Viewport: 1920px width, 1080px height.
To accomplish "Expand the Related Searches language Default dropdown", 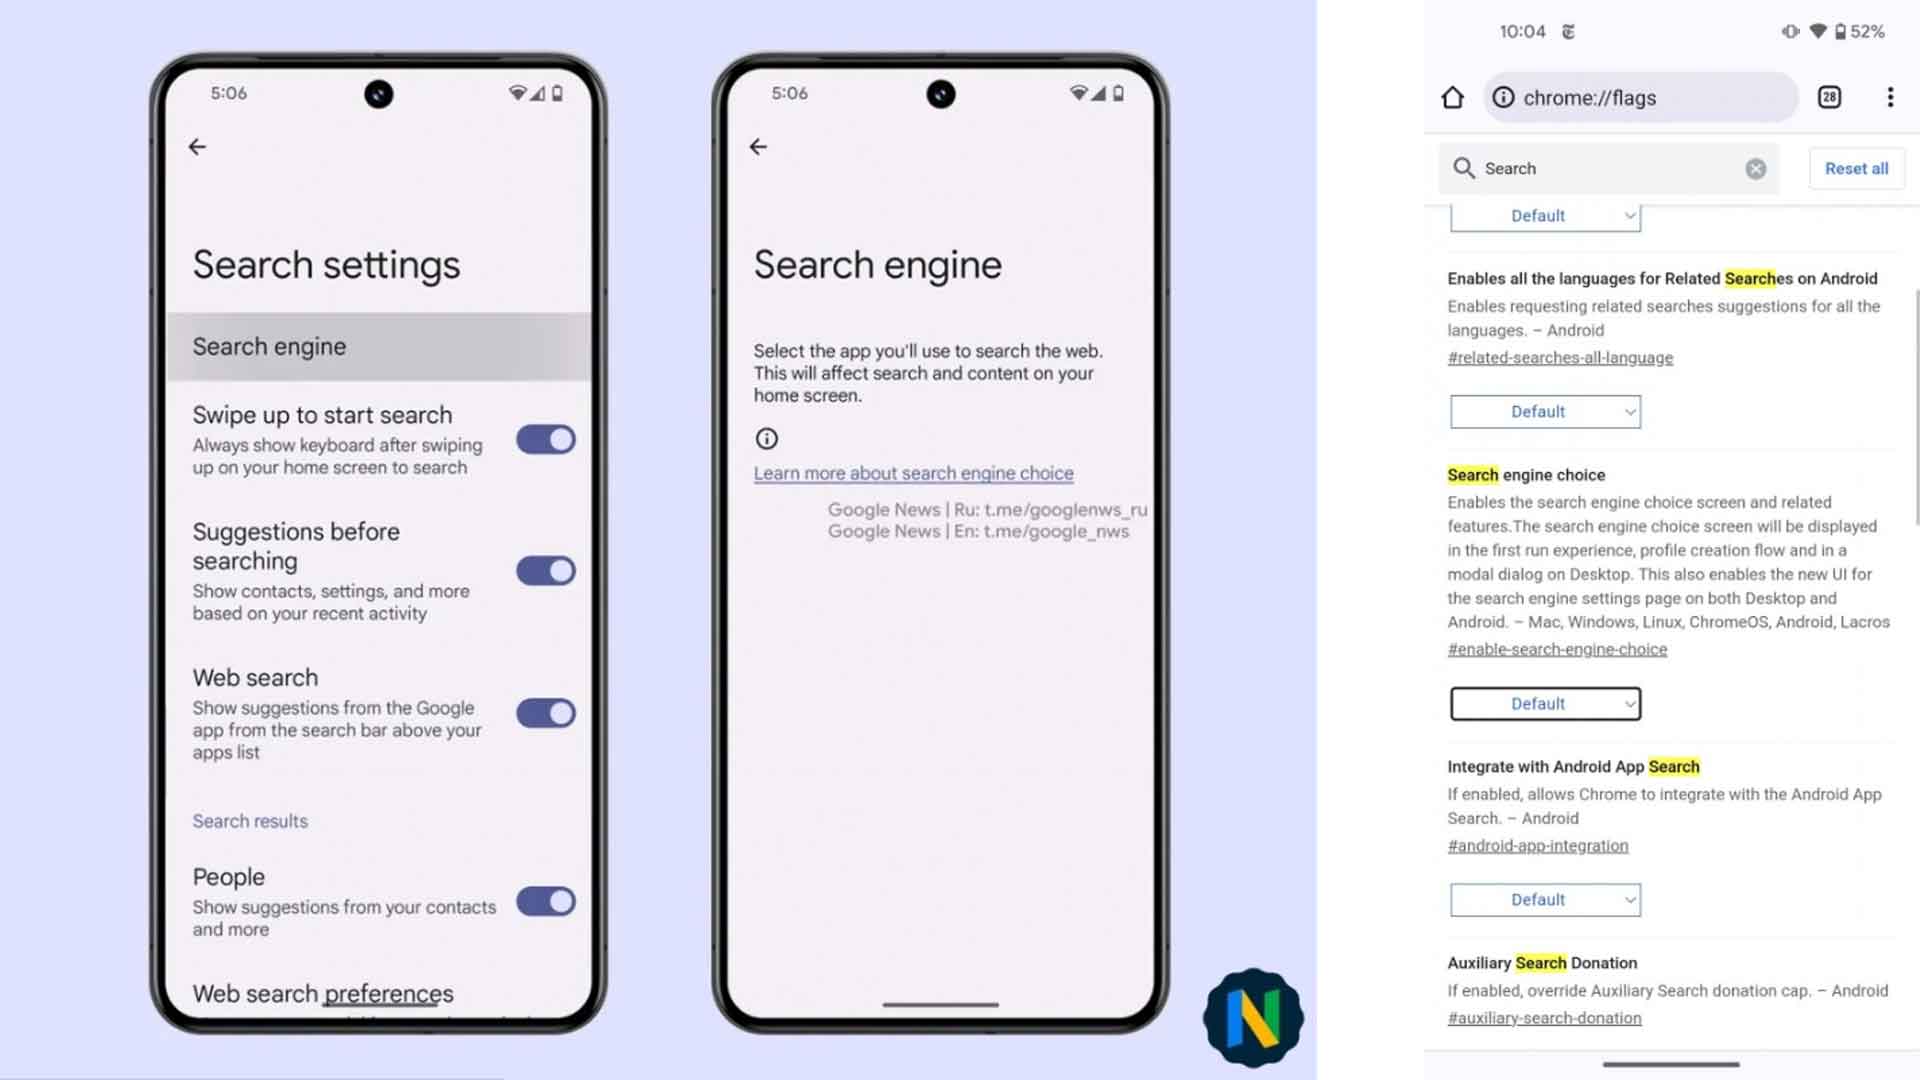I will pos(1543,410).
